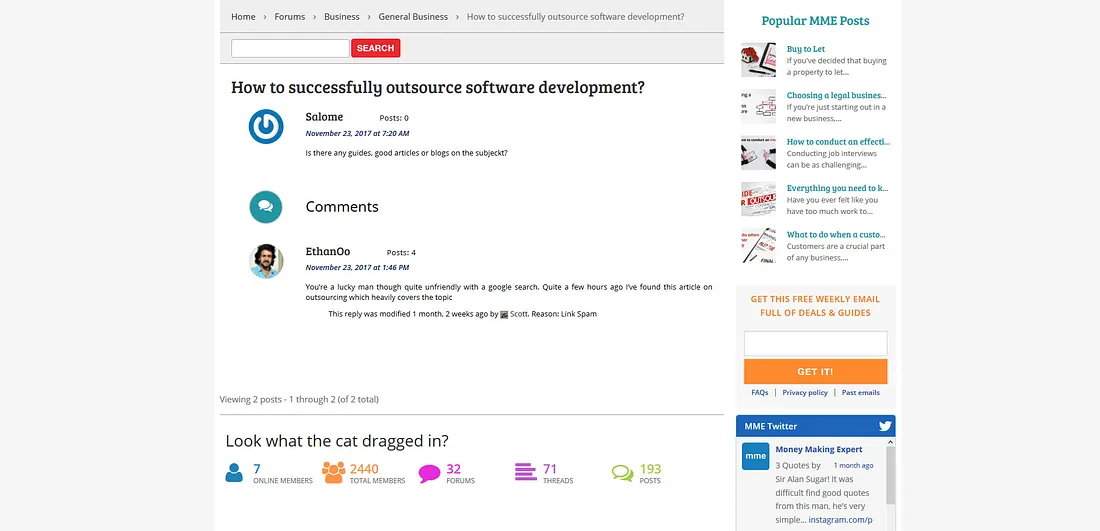1100x531 pixels.
Task: Open the Buy to Let post link
Action: [805, 49]
